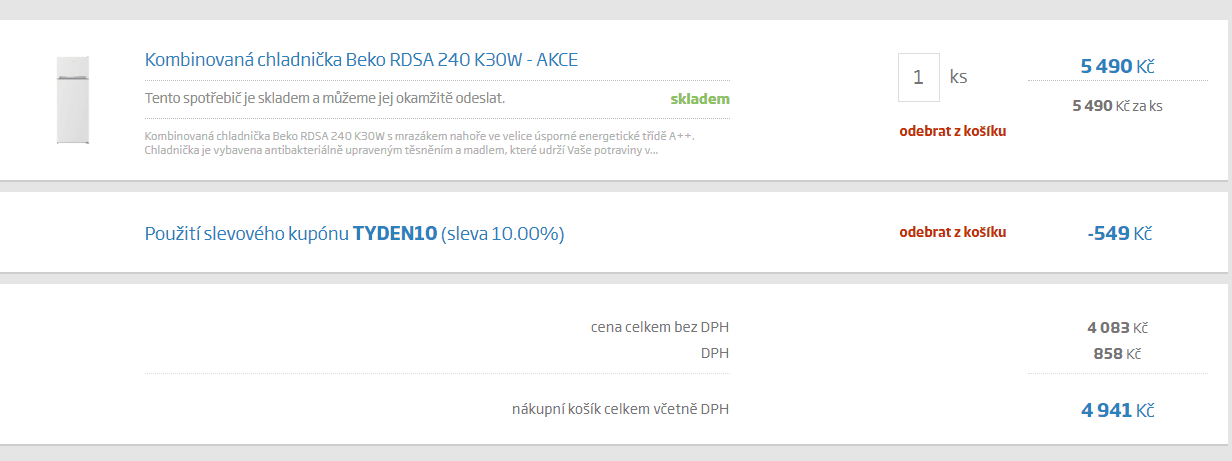Viewport: 1232px width, 461px height.
Task: Open Kombinovaná chladnička Beko RDSA 240 product link
Action: point(361,60)
